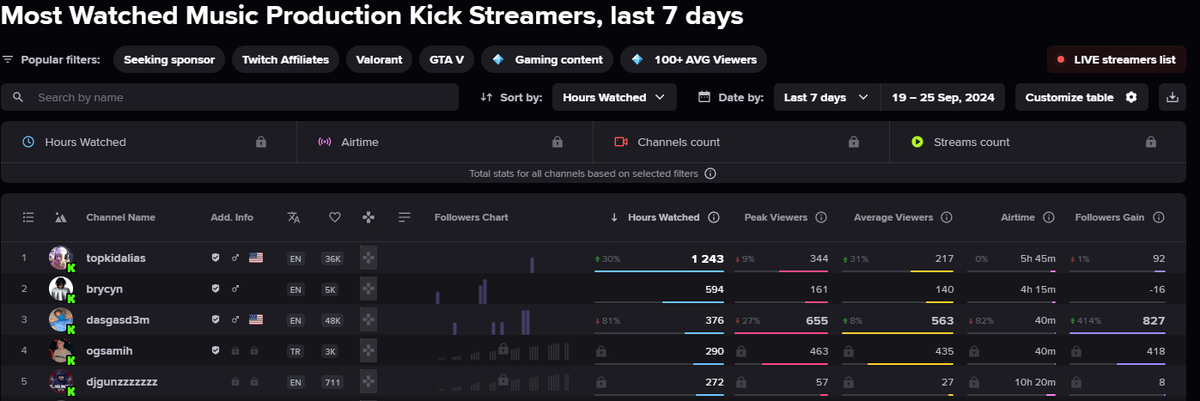The image size is (1200, 401).
Task: Click info icon beside Followers Gain header
Action: tap(1158, 217)
